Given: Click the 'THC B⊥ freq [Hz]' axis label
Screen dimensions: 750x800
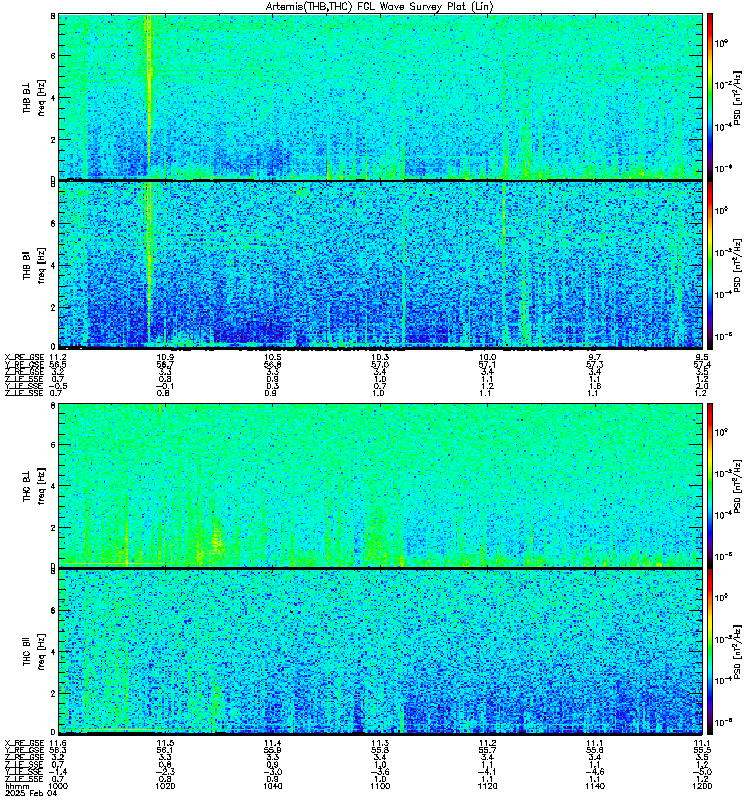Looking at the screenshot, I should coord(34,485).
